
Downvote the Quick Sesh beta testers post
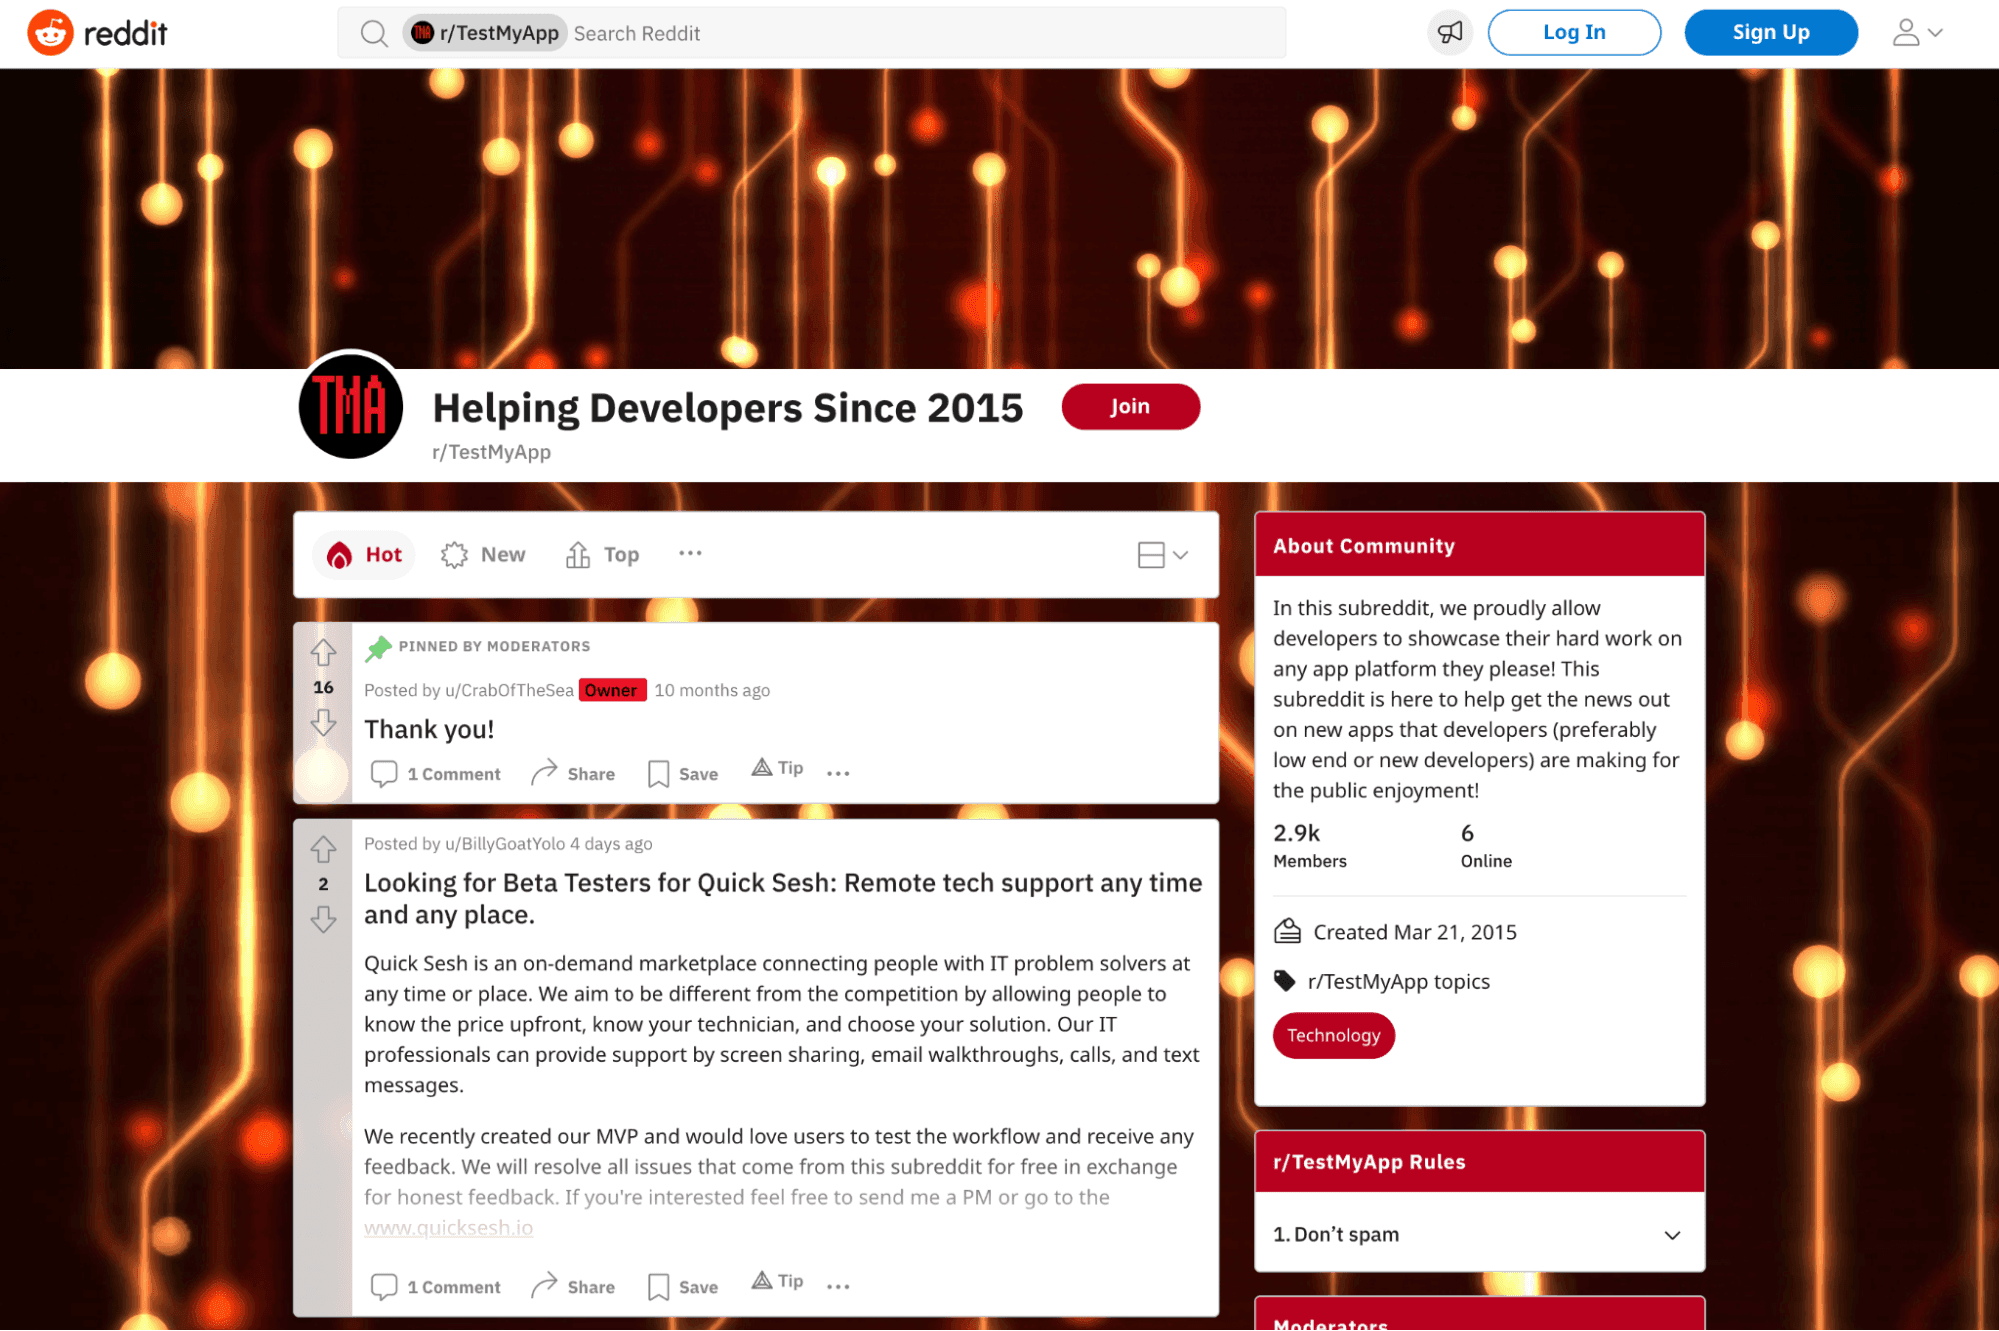[x=323, y=919]
